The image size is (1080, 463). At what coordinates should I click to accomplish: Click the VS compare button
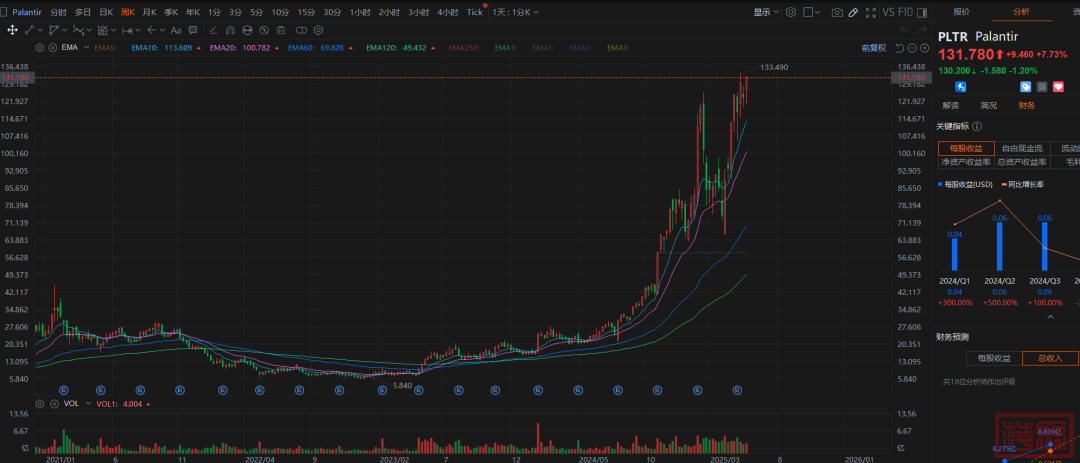(x=888, y=12)
